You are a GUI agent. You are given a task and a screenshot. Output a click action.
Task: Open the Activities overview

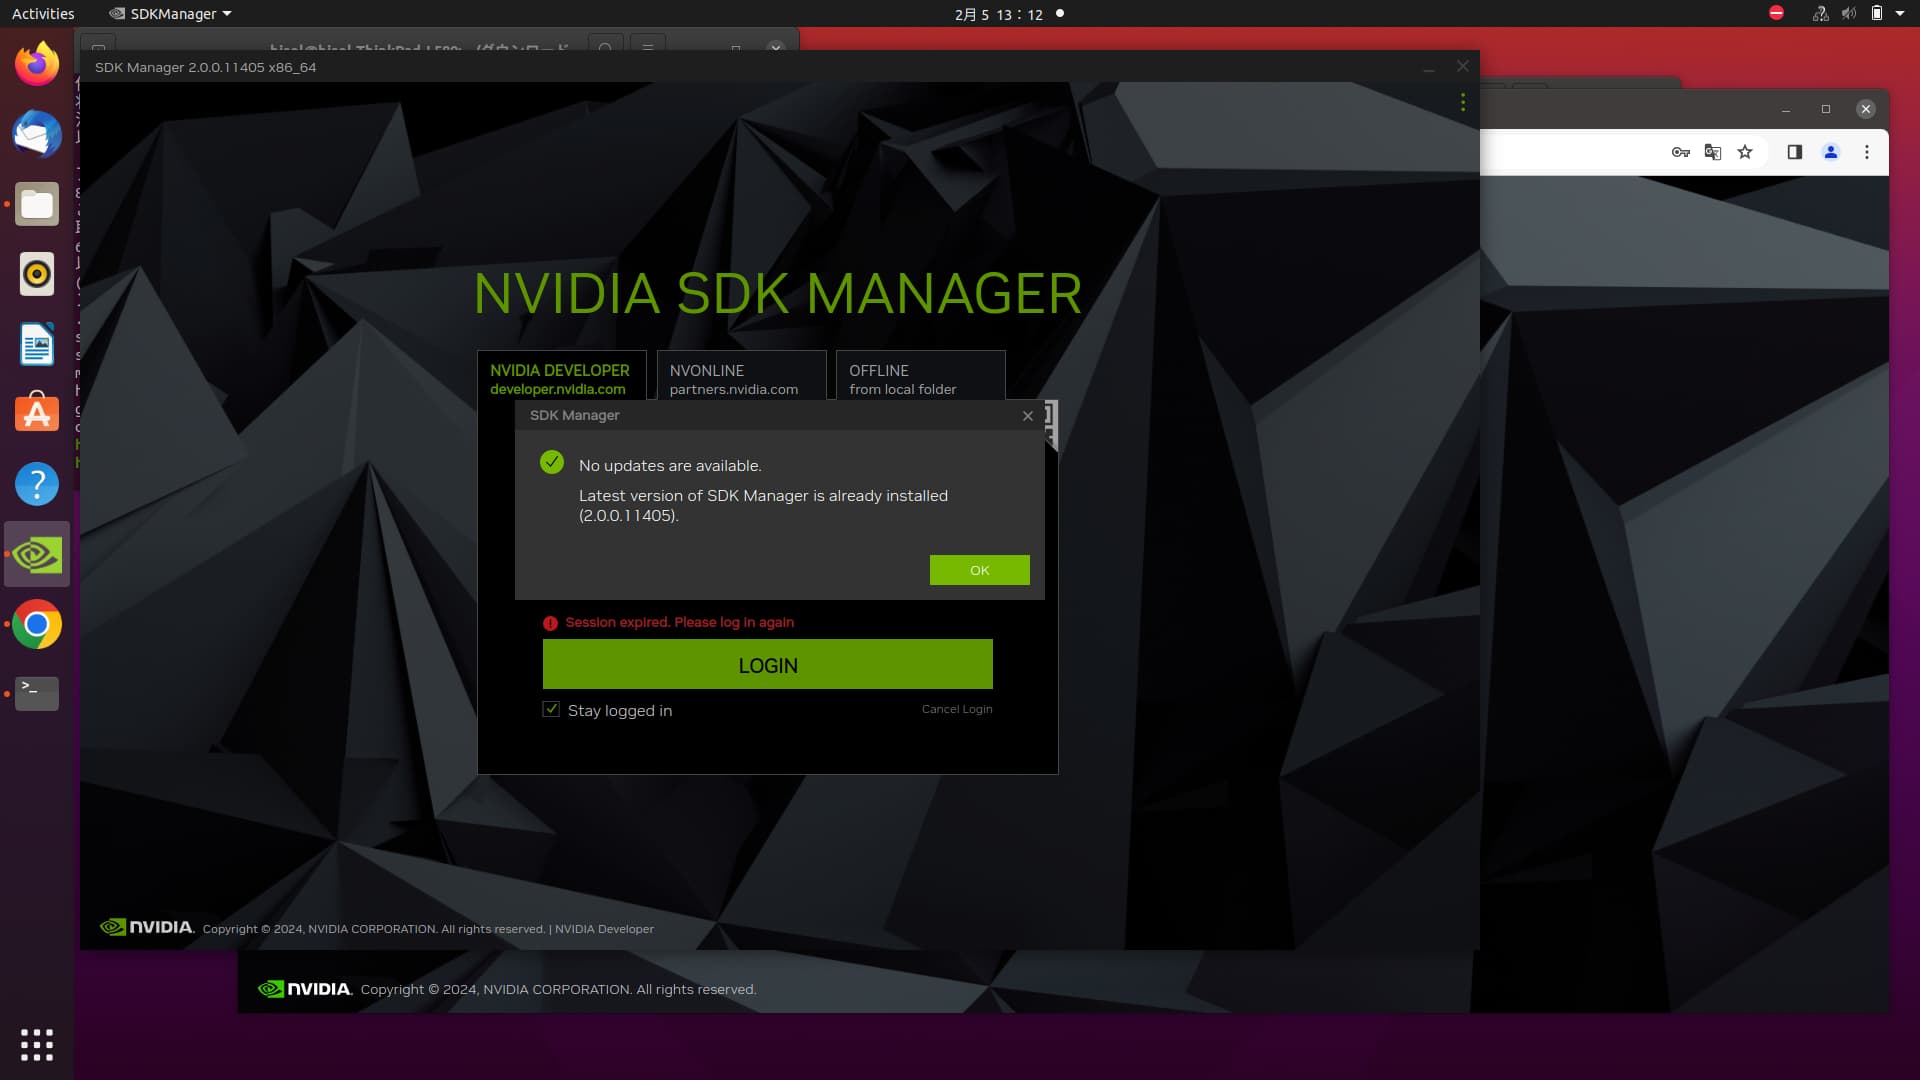(43, 14)
